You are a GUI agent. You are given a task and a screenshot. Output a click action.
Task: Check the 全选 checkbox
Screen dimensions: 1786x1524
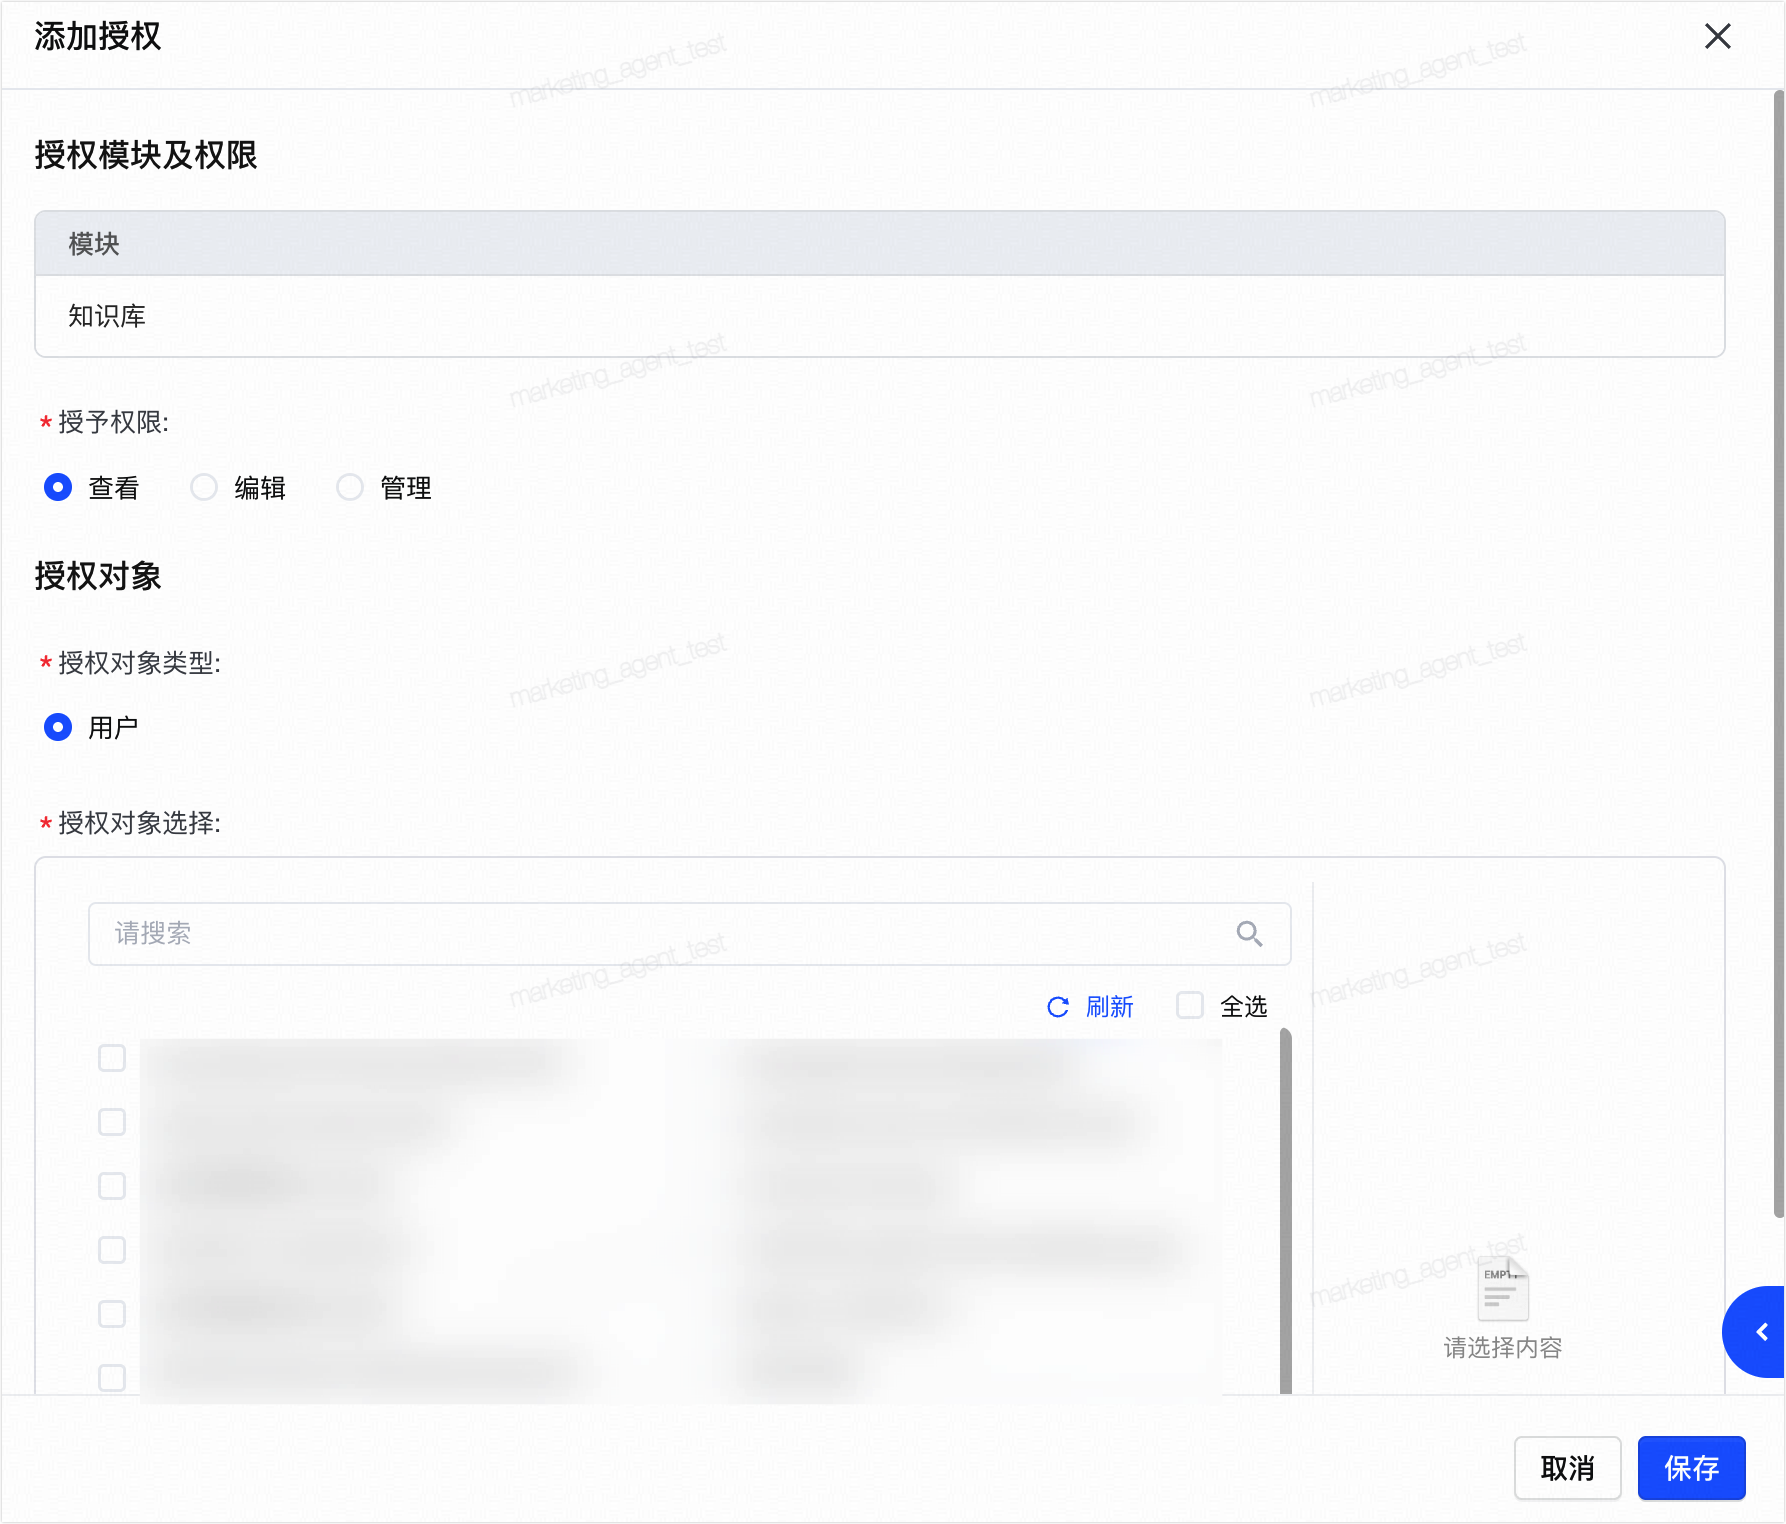click(x=1190, y=1005)
